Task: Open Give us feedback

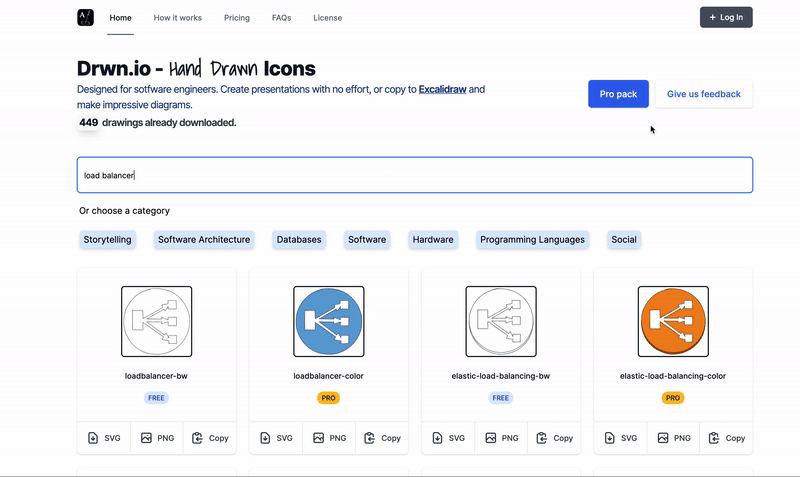Action: 703,94
